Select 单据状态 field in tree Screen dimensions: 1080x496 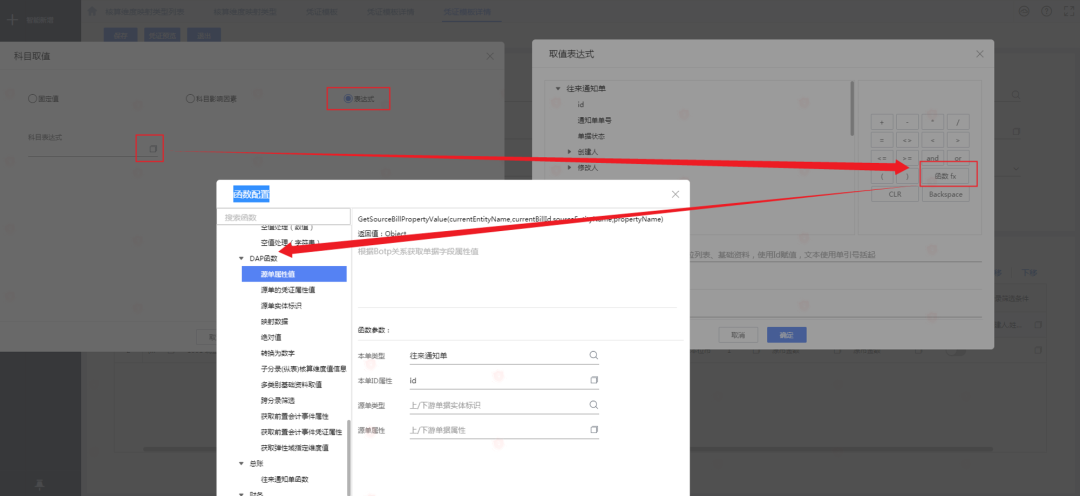(591, 136)
